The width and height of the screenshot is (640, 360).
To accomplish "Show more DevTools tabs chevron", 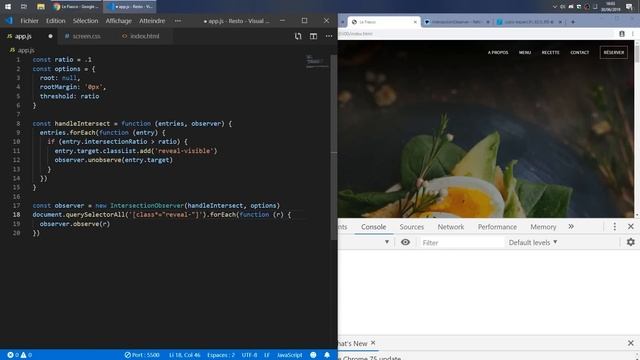I will (571, 227).
